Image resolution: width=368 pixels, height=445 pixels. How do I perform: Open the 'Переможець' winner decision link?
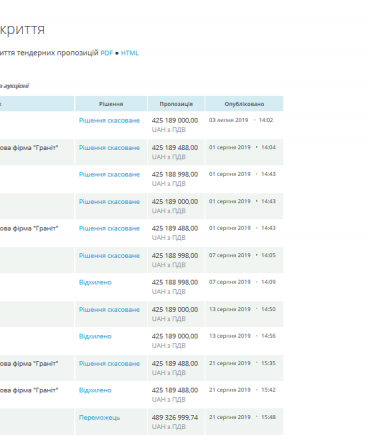[99, 418]
